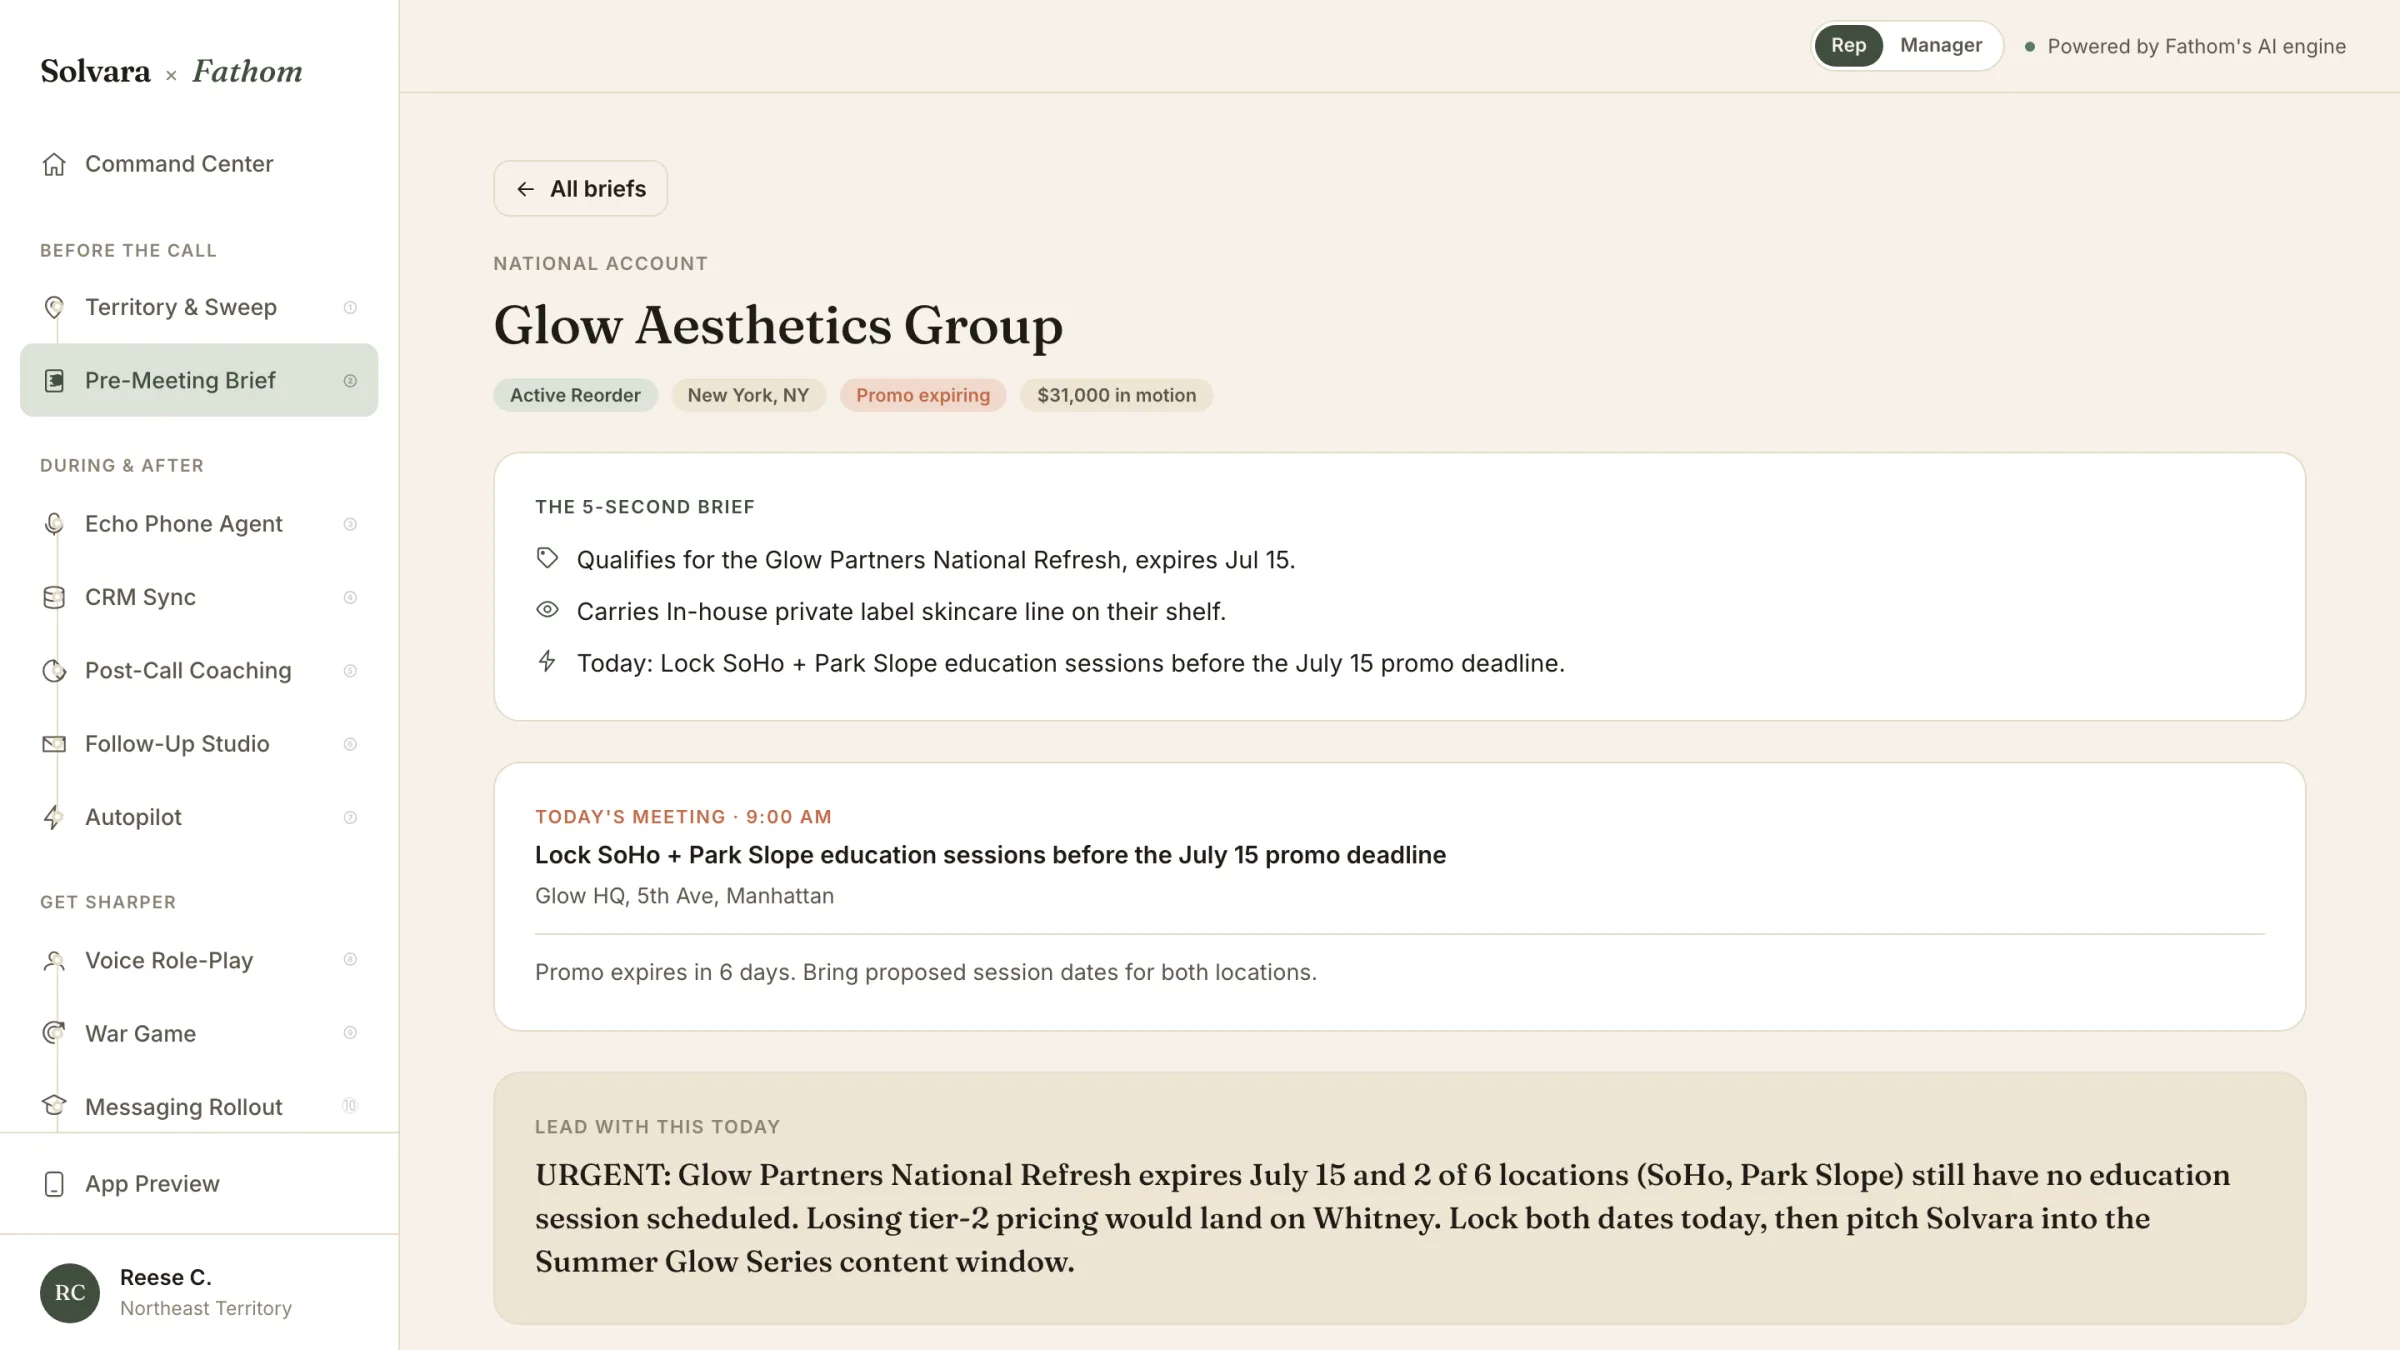The height and width of the screenshot is (1350, 2400).
Task: Click the Follow-Up Studio envelope icon
Action: coord(54,744)
